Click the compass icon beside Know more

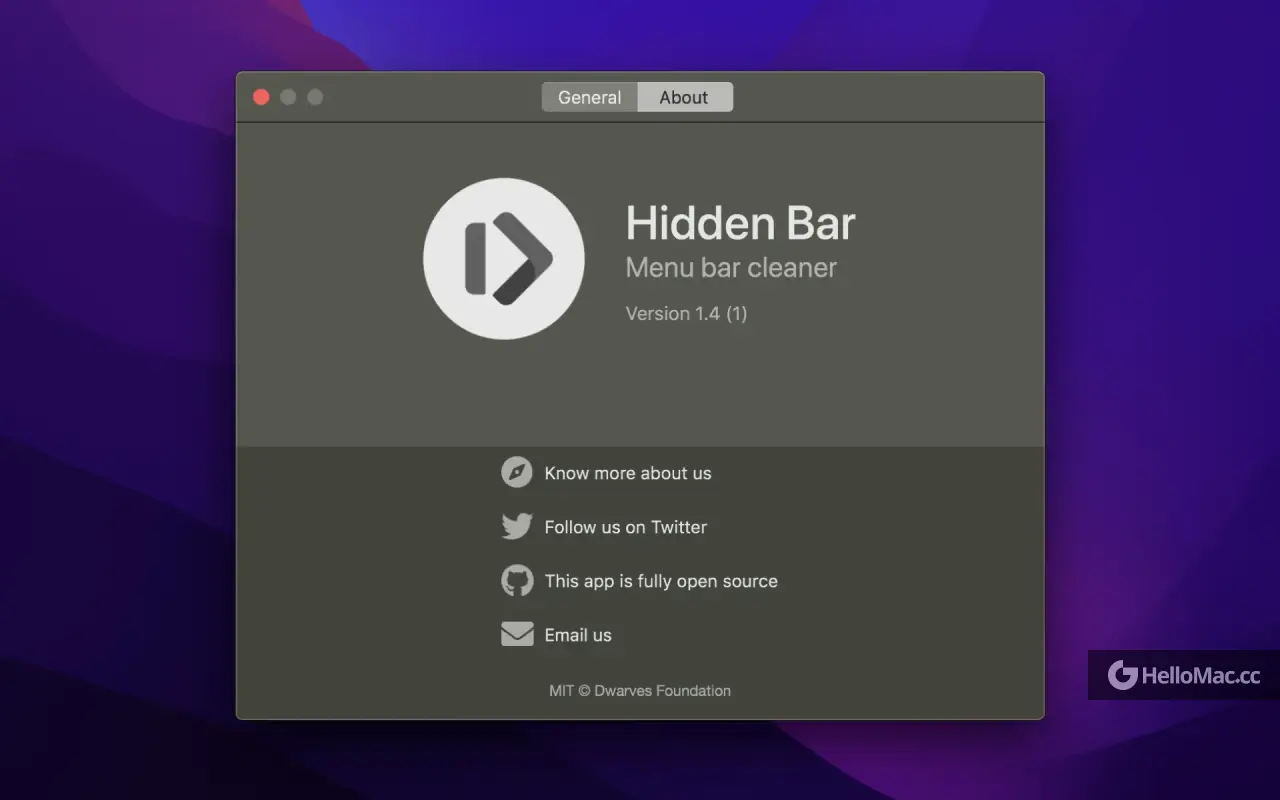point(517,472)
